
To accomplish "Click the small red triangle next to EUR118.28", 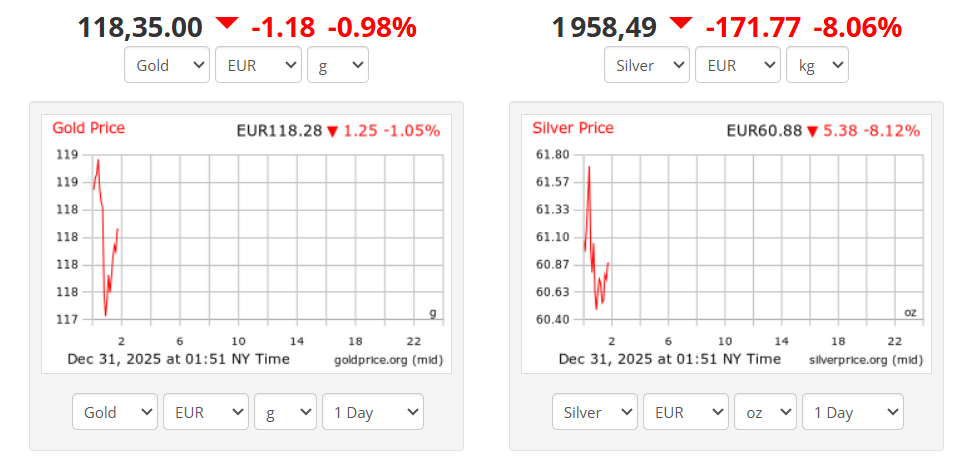I will click(x=332, y=131).
